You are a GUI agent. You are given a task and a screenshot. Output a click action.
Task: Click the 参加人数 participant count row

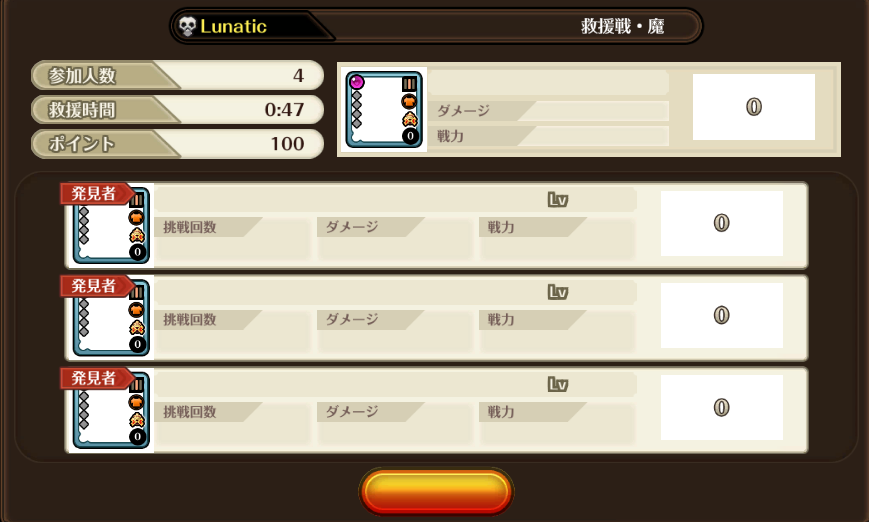[x=177, y=75]
